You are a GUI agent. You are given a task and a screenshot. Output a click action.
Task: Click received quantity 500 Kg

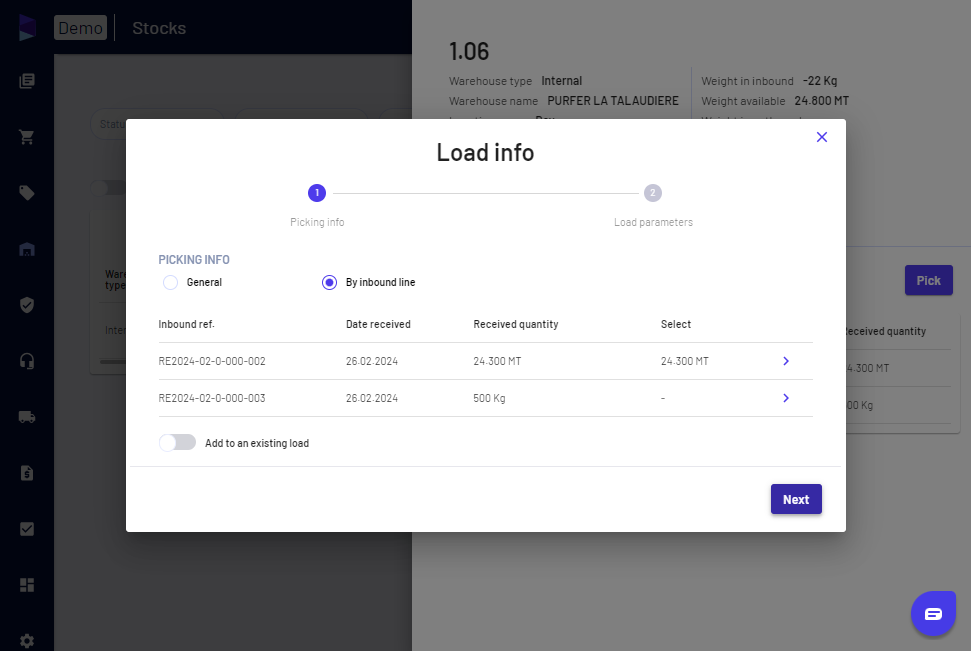(x=489, y=398)
